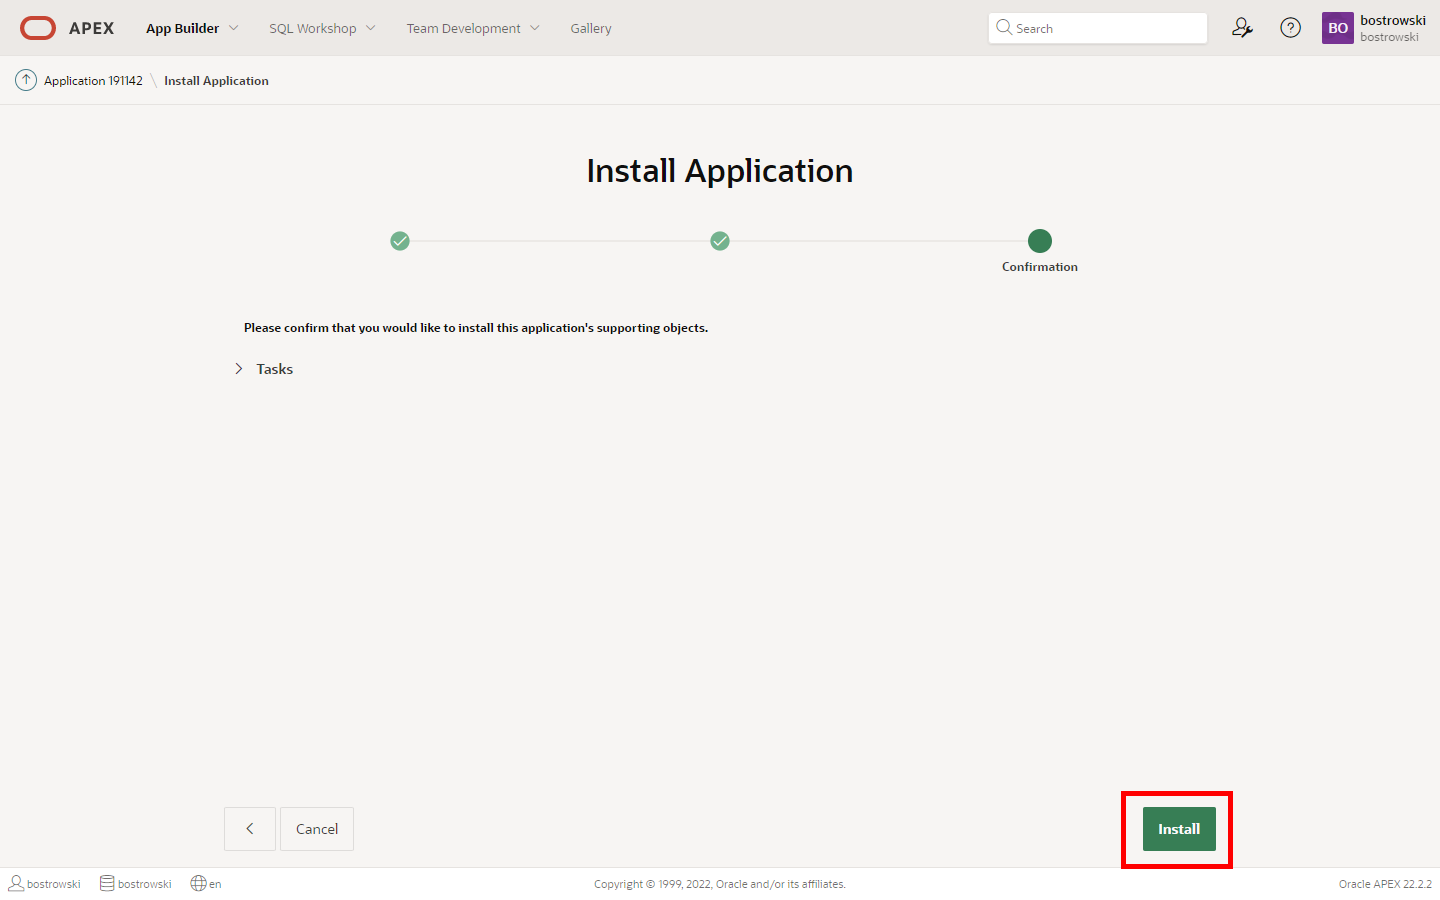Screen dimensions: 1440x900
Task: Click the BO user avatar
Action: 1337,28
